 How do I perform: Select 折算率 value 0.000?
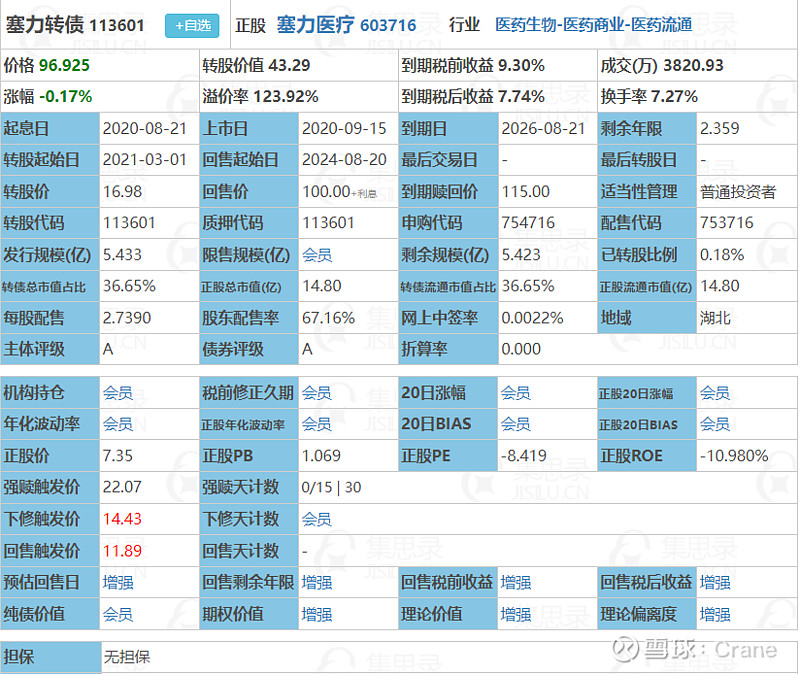pos(521,349)
